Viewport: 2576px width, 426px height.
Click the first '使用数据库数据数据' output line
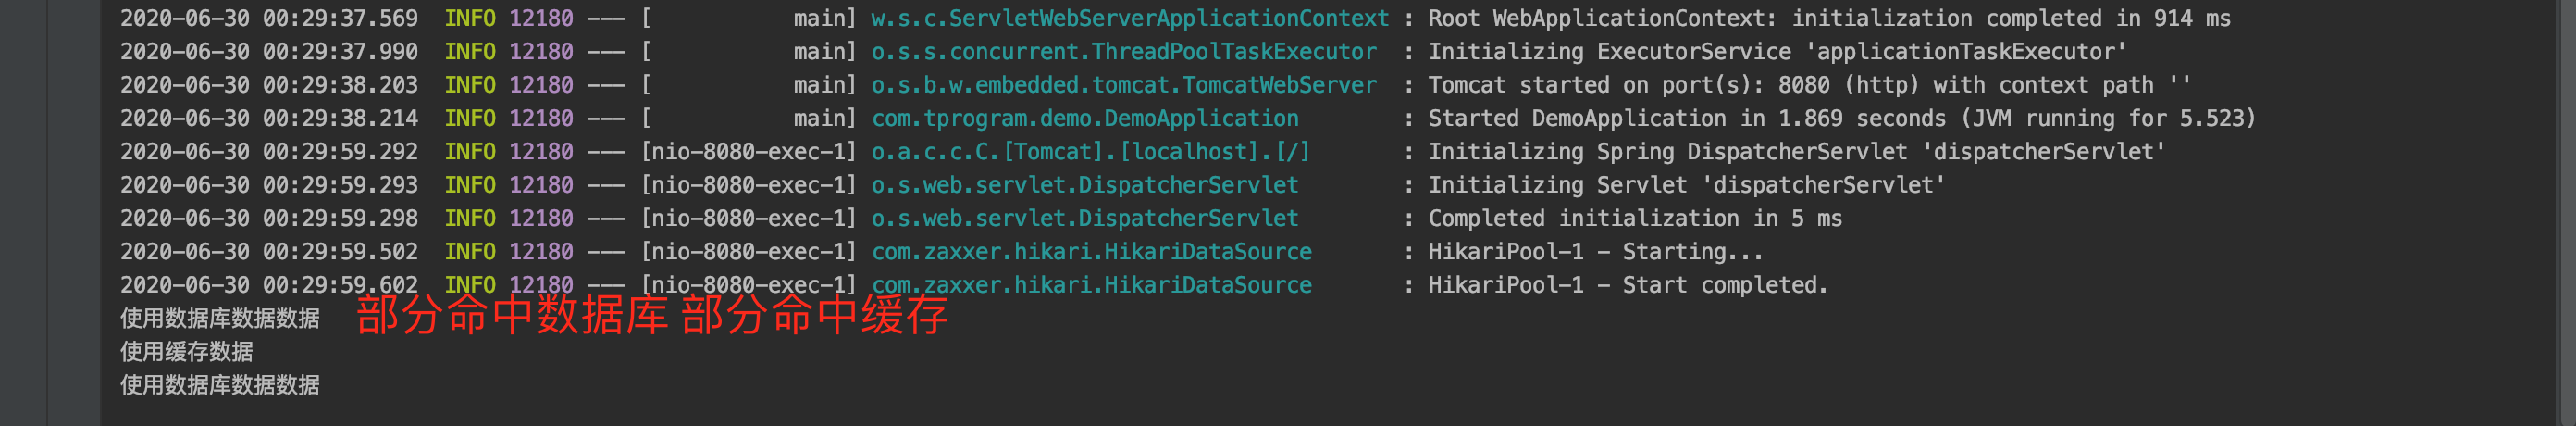[220, 319]
